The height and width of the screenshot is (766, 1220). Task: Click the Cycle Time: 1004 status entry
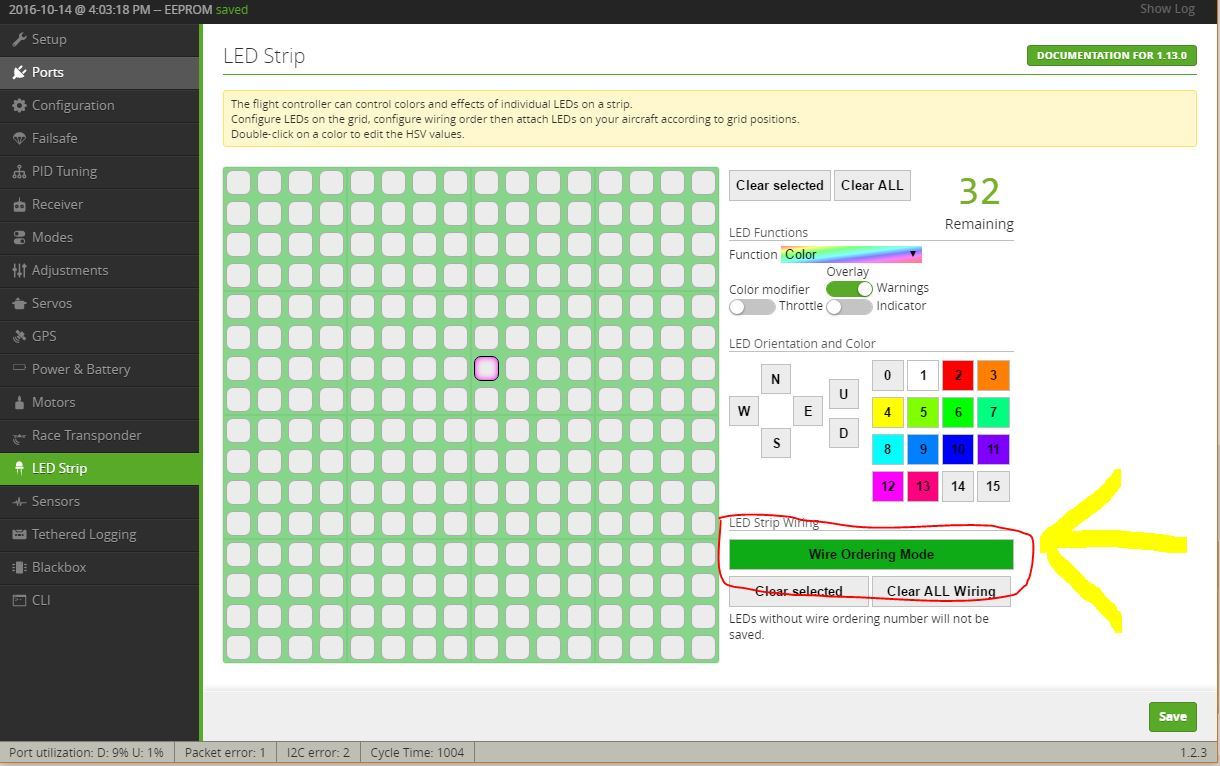pos(417,752)
